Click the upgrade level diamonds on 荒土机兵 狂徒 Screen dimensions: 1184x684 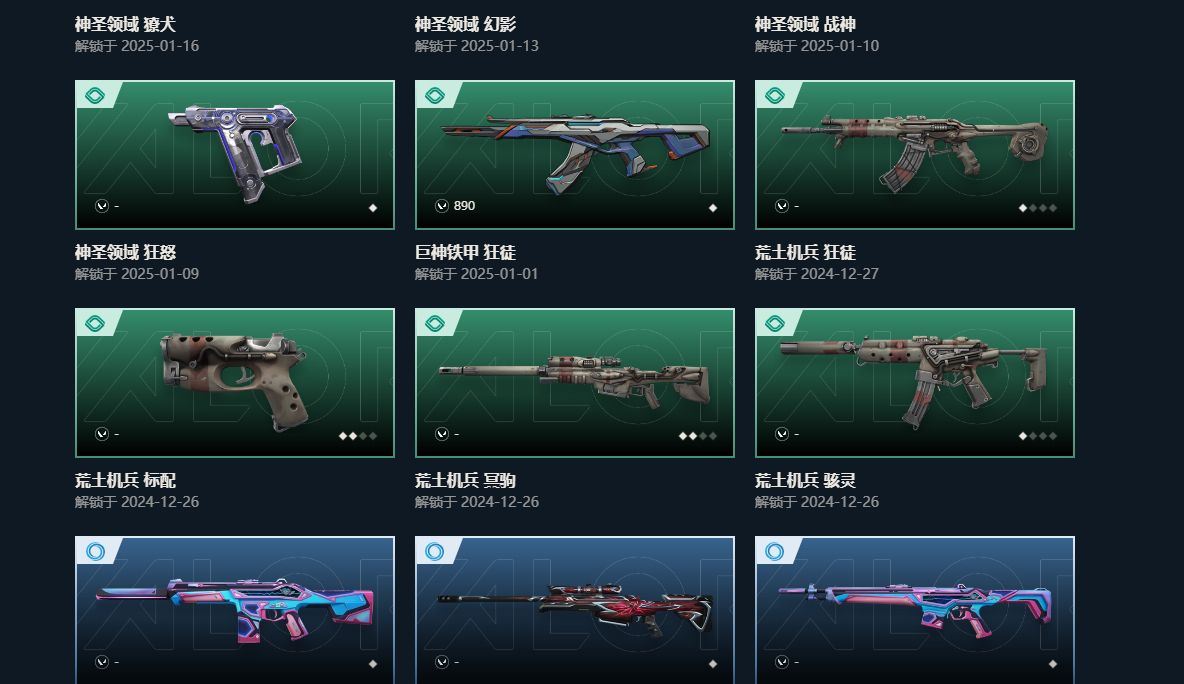[x=1038, y=208]
